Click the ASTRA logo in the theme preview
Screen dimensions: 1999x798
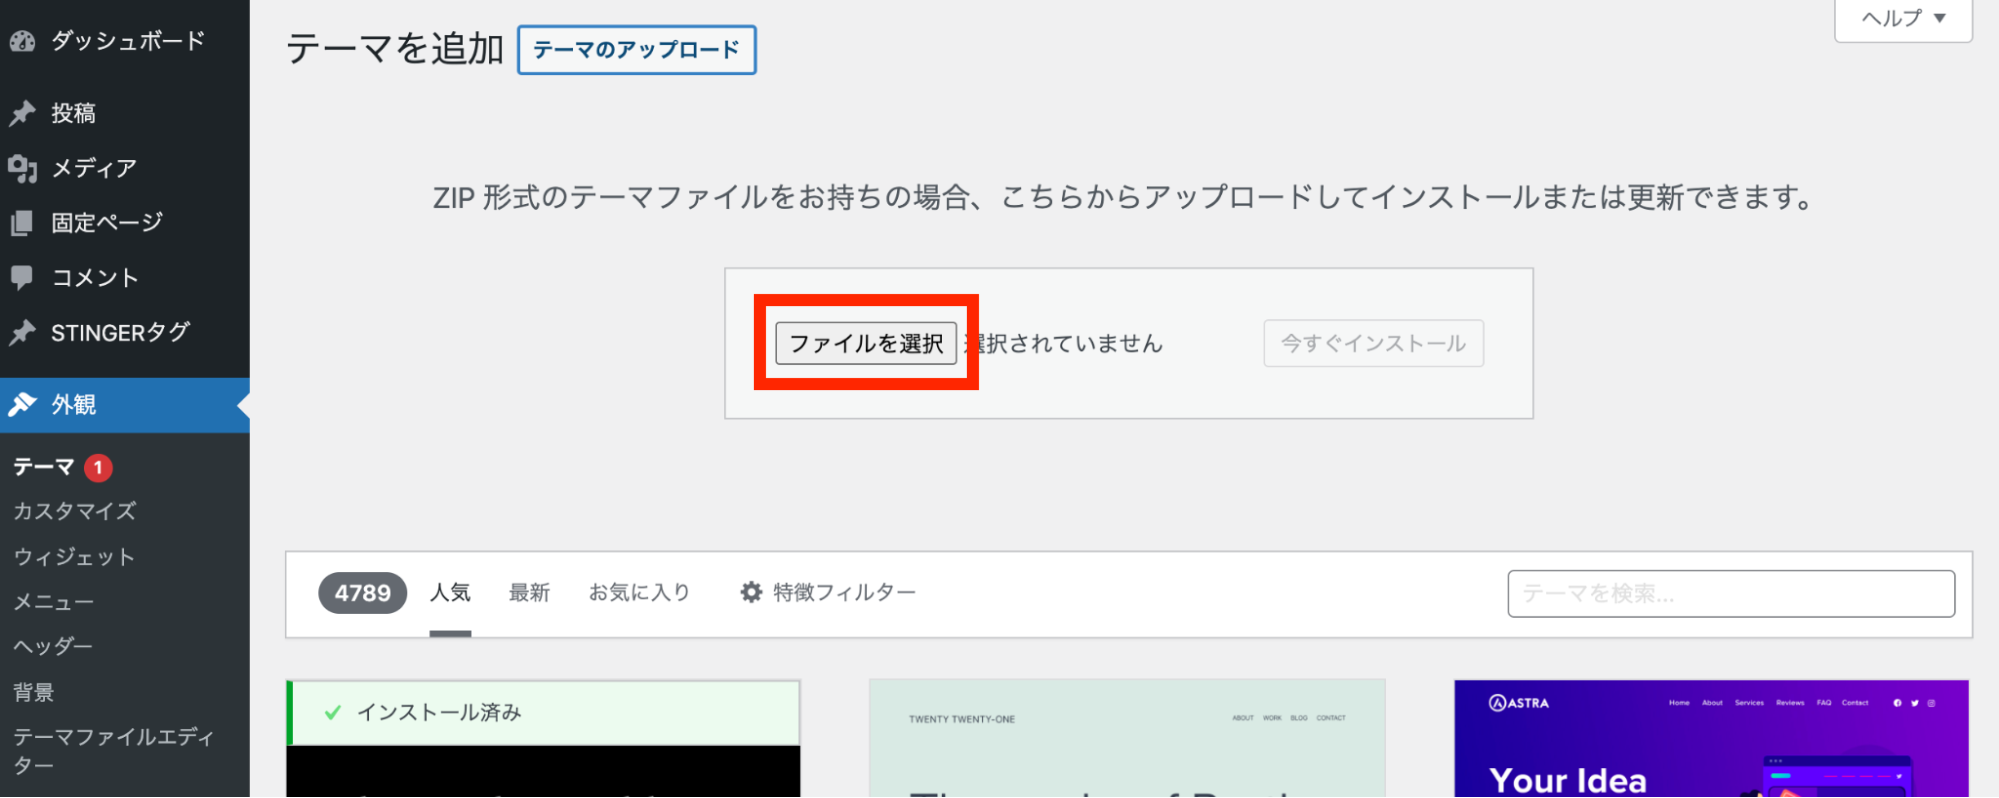[x=1519, y=703]
